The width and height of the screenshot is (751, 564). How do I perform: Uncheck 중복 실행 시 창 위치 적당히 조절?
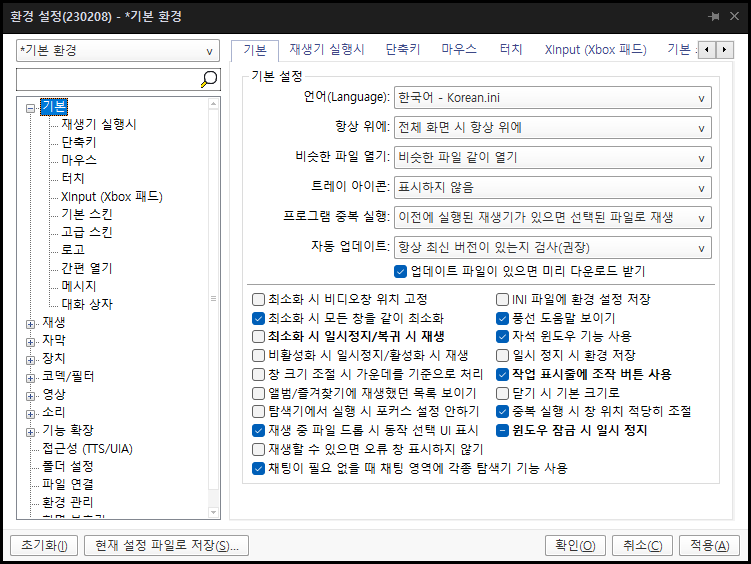coord(502,411)
